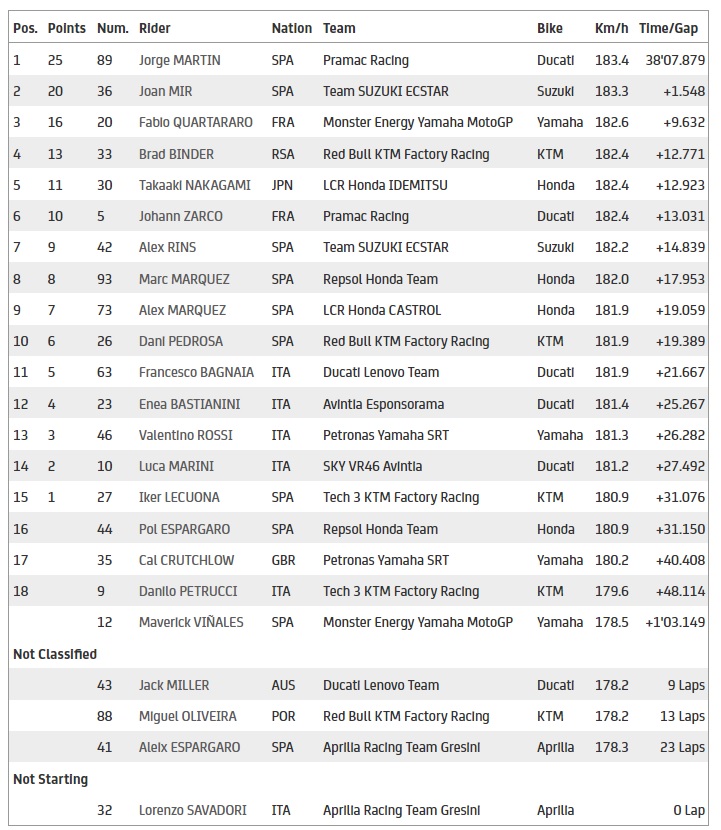Click the Km/h column header
721x830 pixels.
[611, 29]
